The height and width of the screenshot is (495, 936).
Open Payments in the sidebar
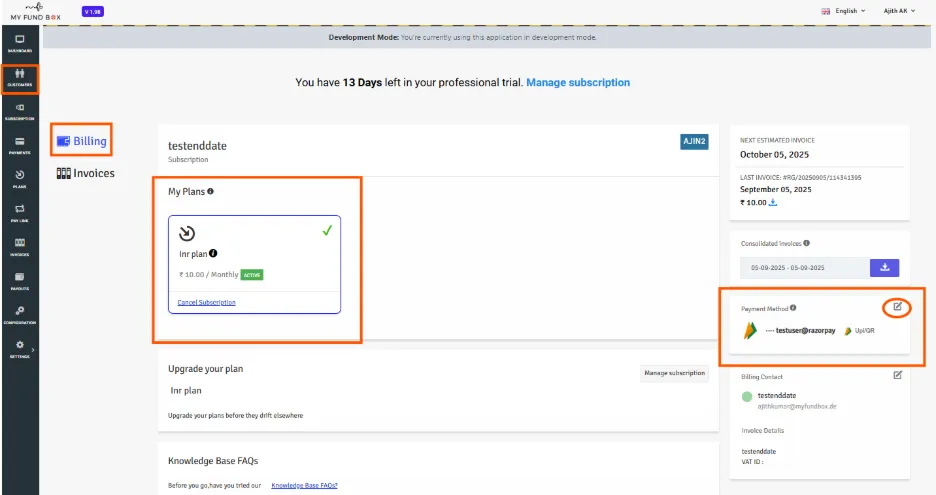coord(20,146)
